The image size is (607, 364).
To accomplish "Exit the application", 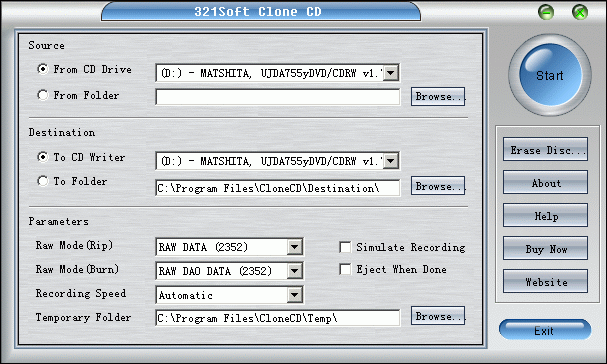I will (x=545, y=330).
